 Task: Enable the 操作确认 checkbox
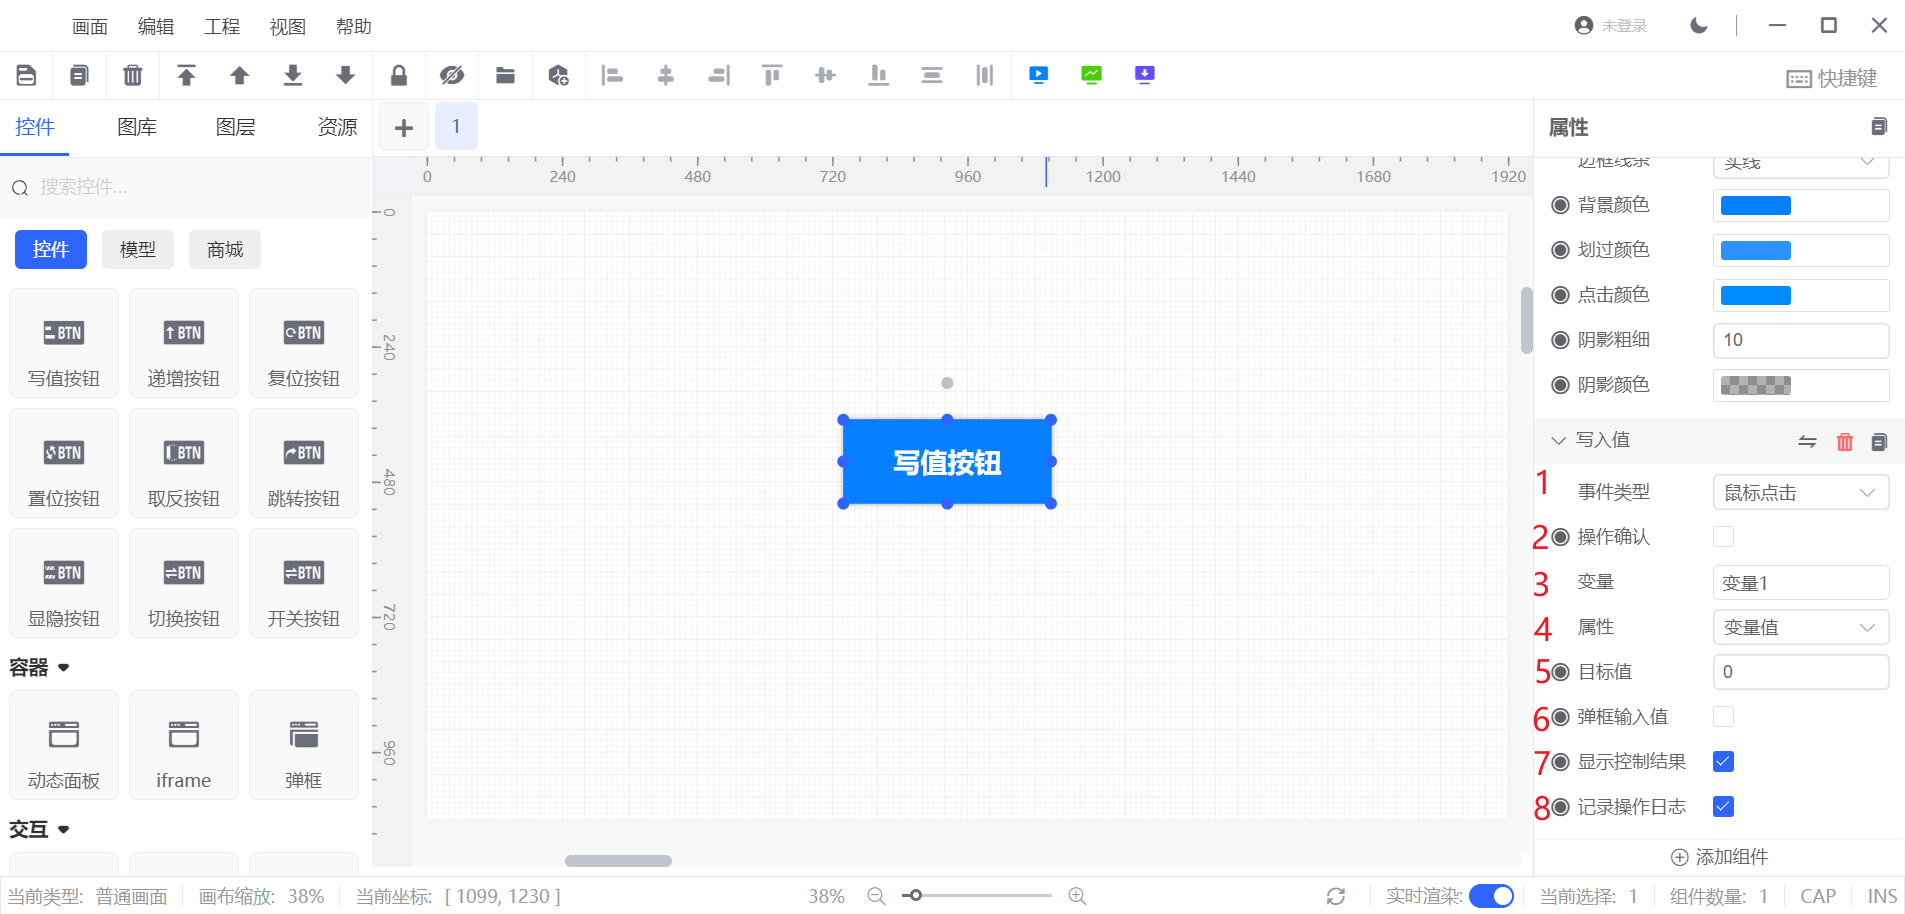point(1723,537)
